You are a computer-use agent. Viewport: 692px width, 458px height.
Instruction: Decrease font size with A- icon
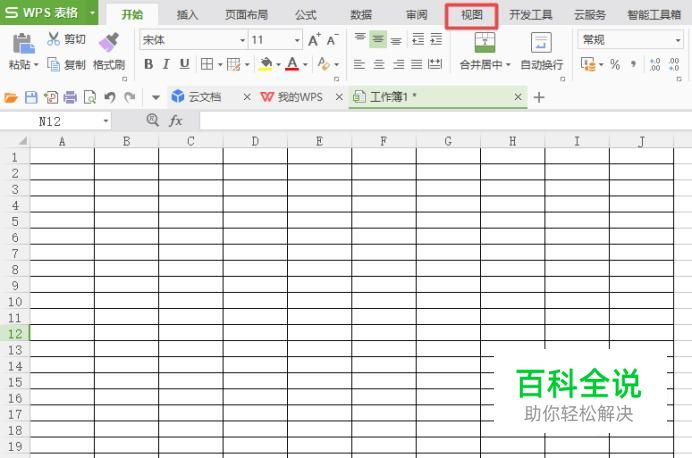click(332, 40)
